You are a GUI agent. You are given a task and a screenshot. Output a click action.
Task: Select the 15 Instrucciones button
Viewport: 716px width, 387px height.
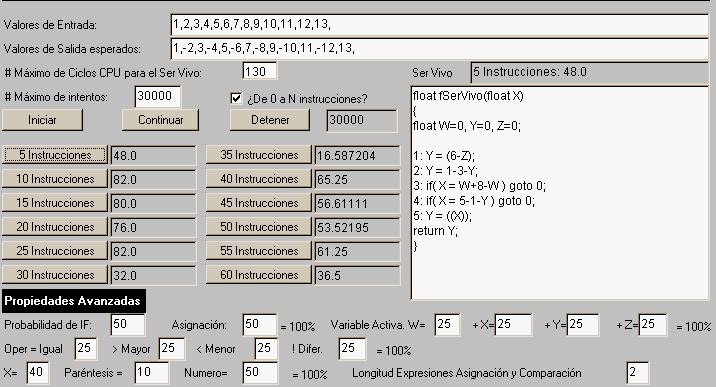(55, 203)
